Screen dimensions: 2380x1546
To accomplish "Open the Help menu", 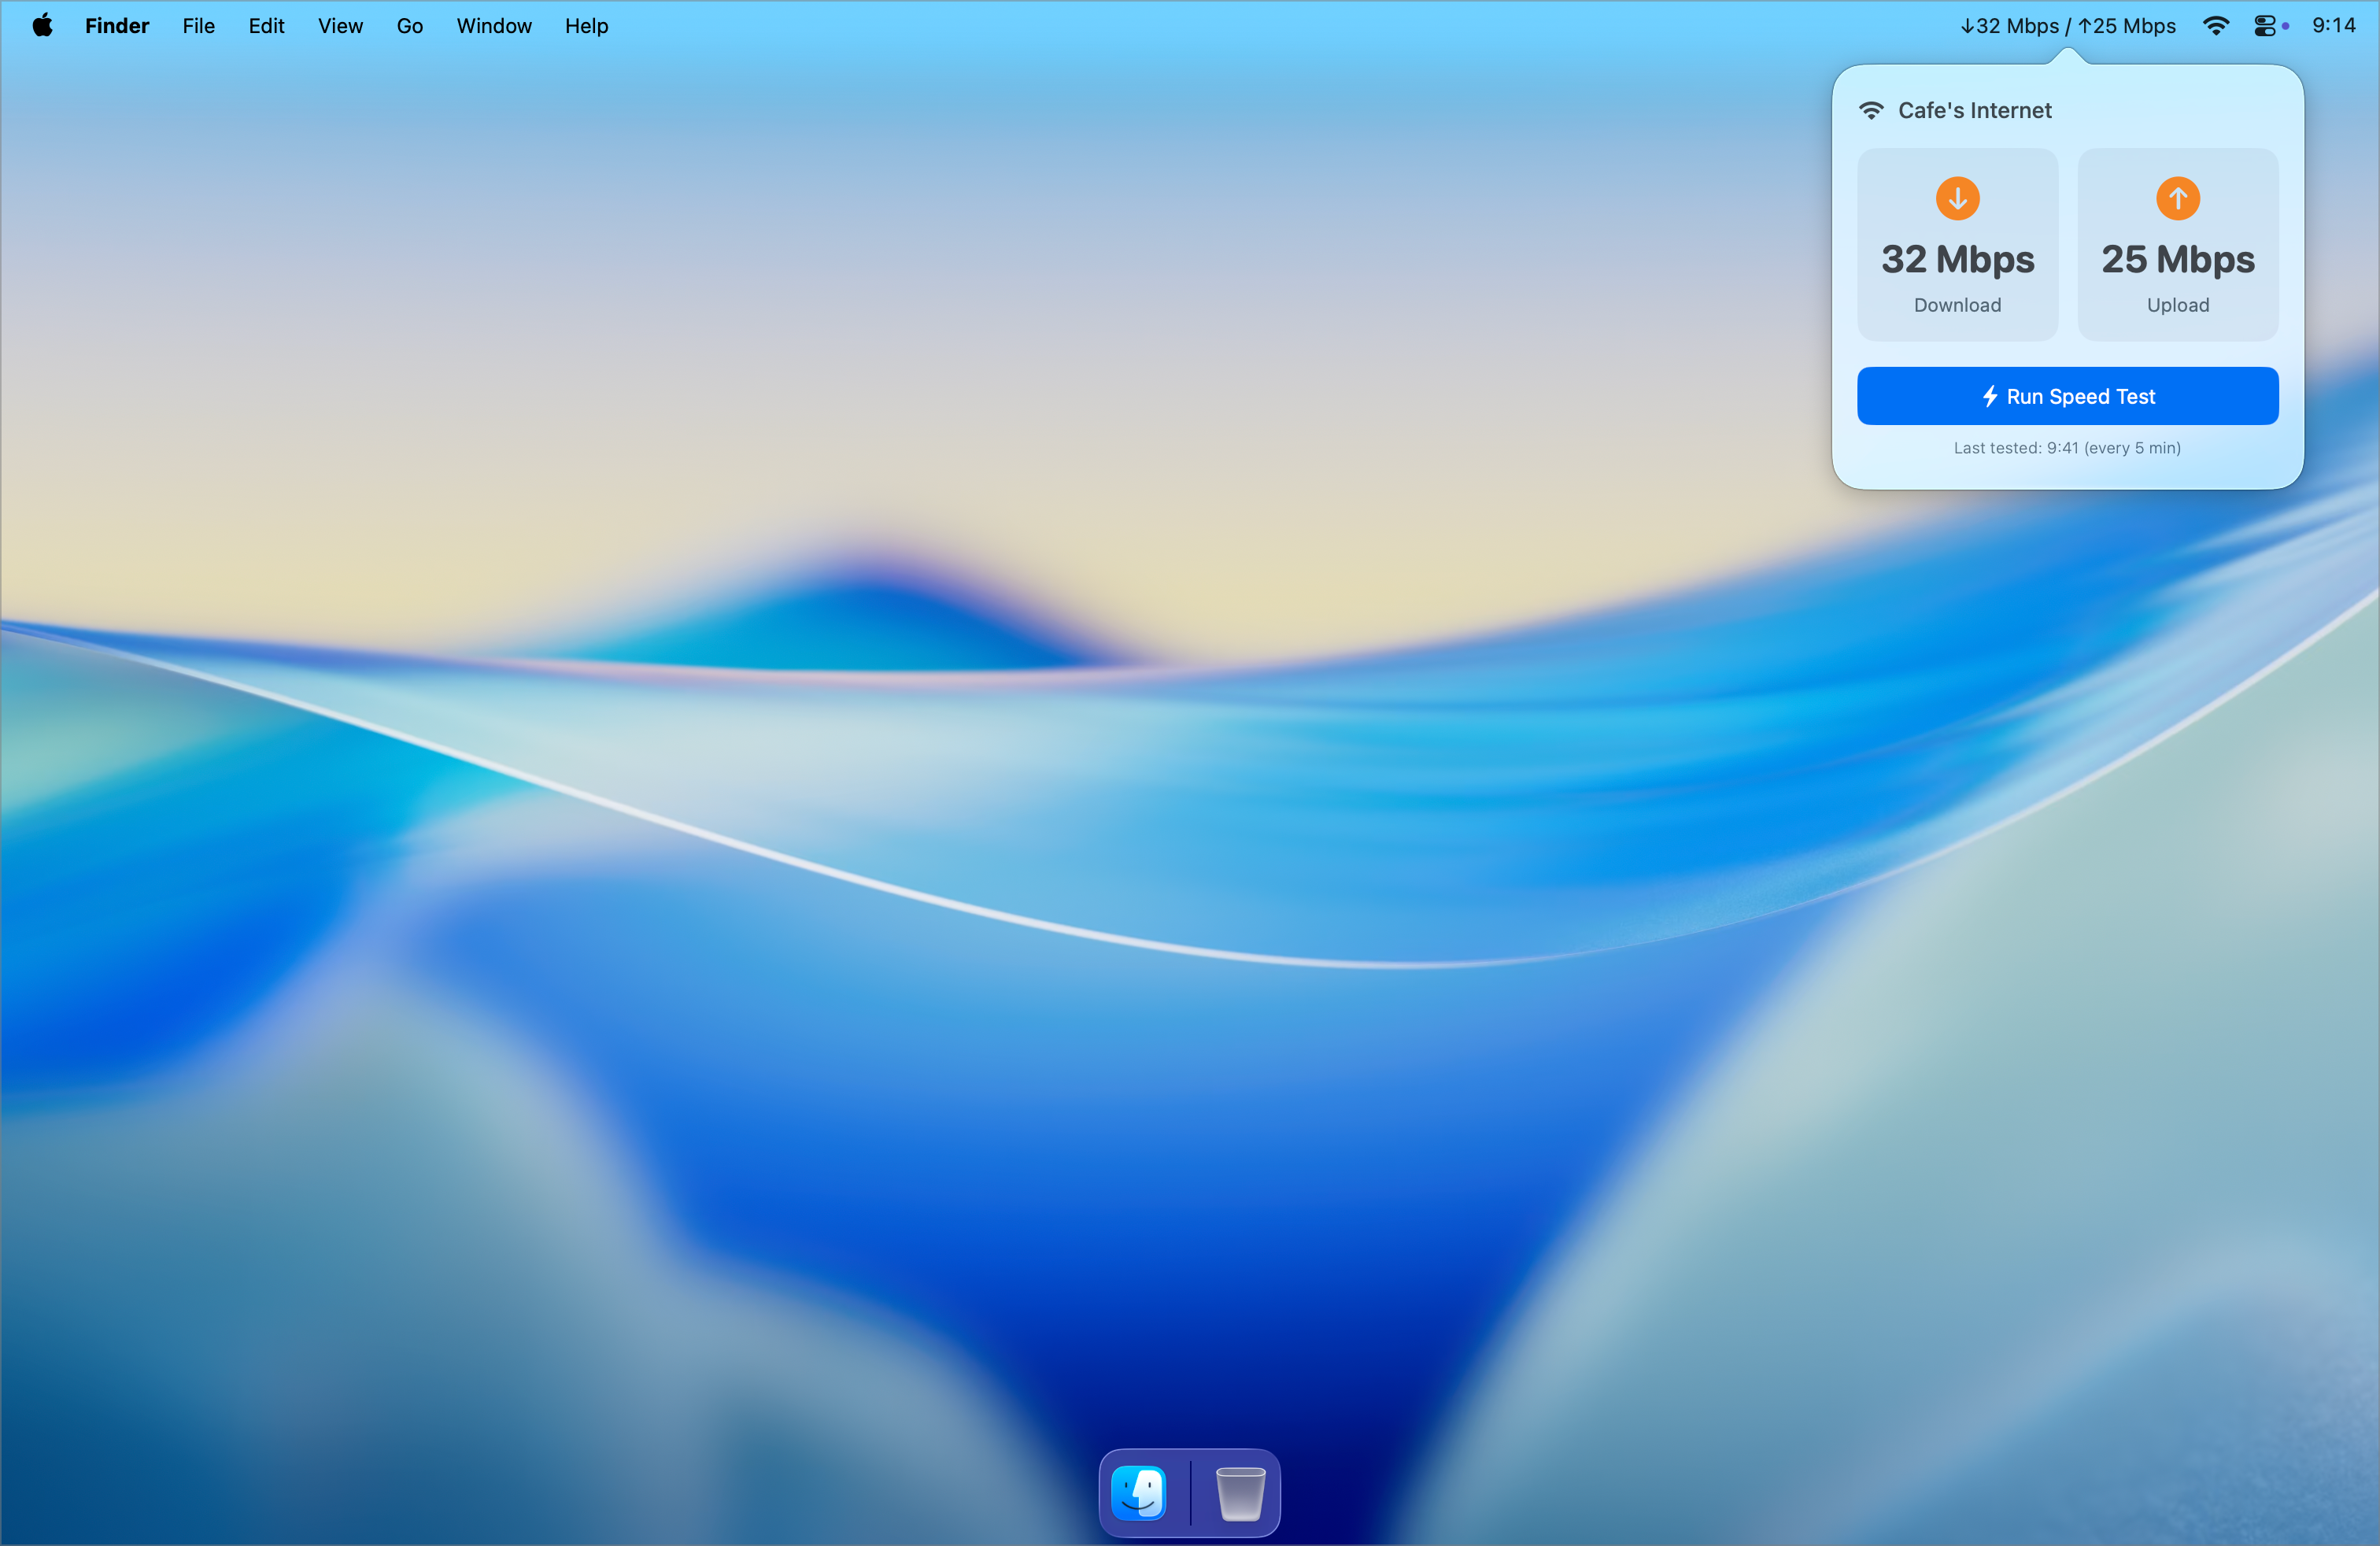I will point(586,26).
